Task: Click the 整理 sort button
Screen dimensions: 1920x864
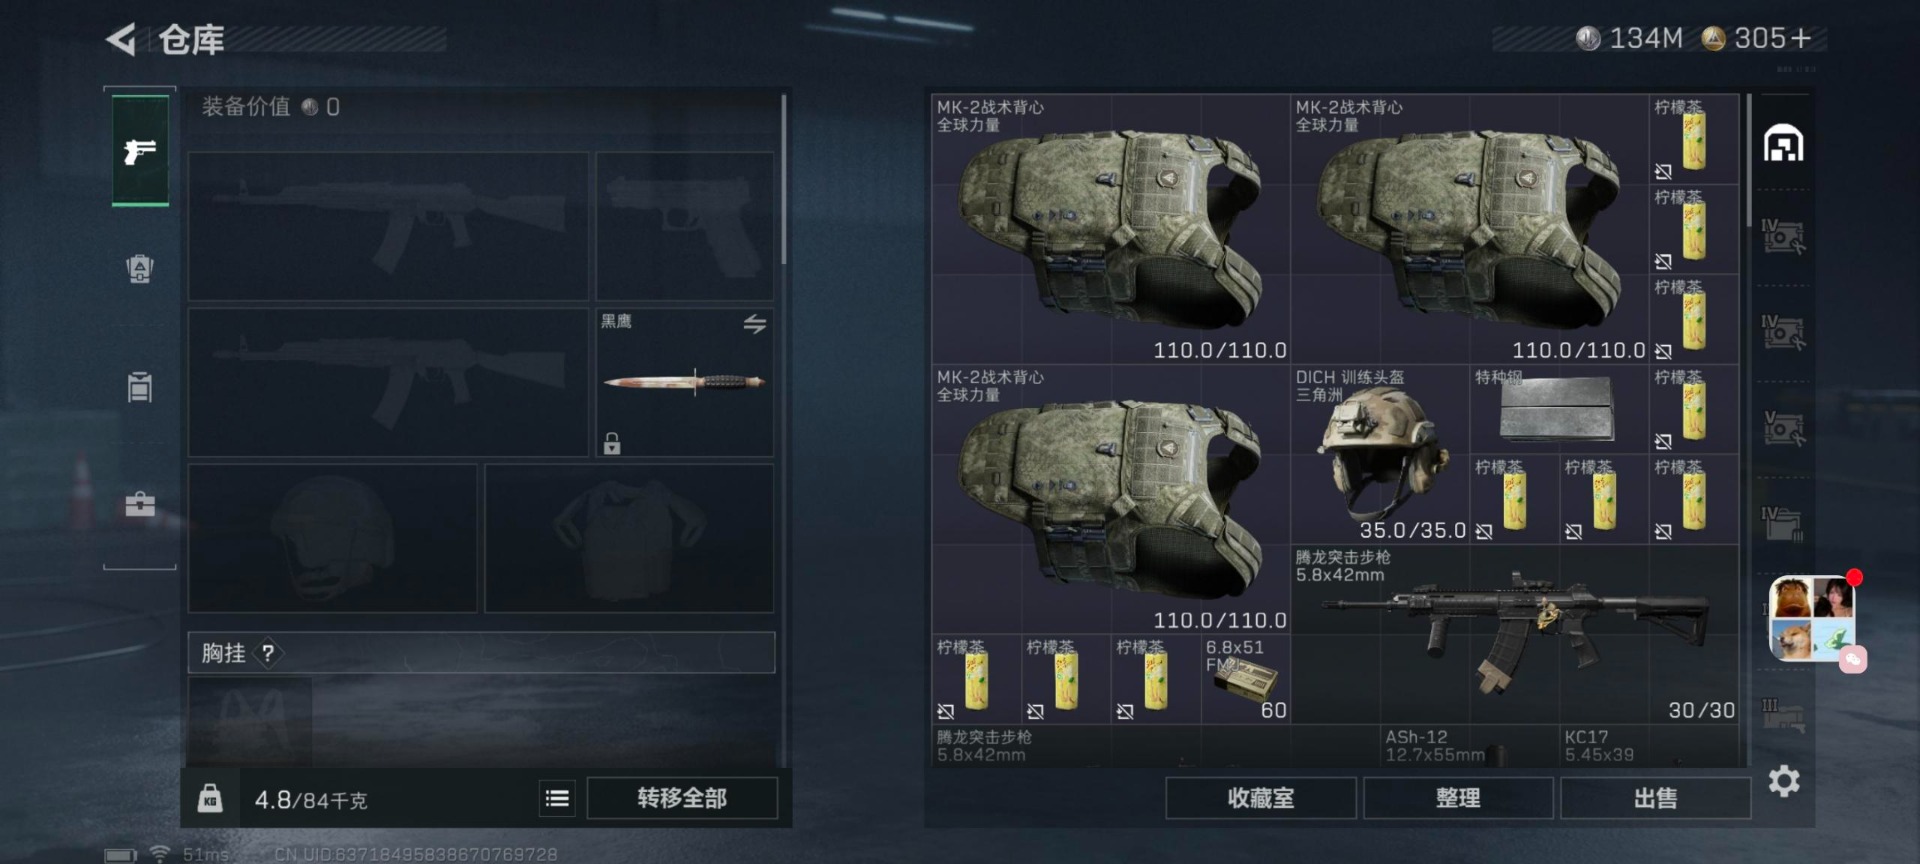Action: coord(1458,798)
